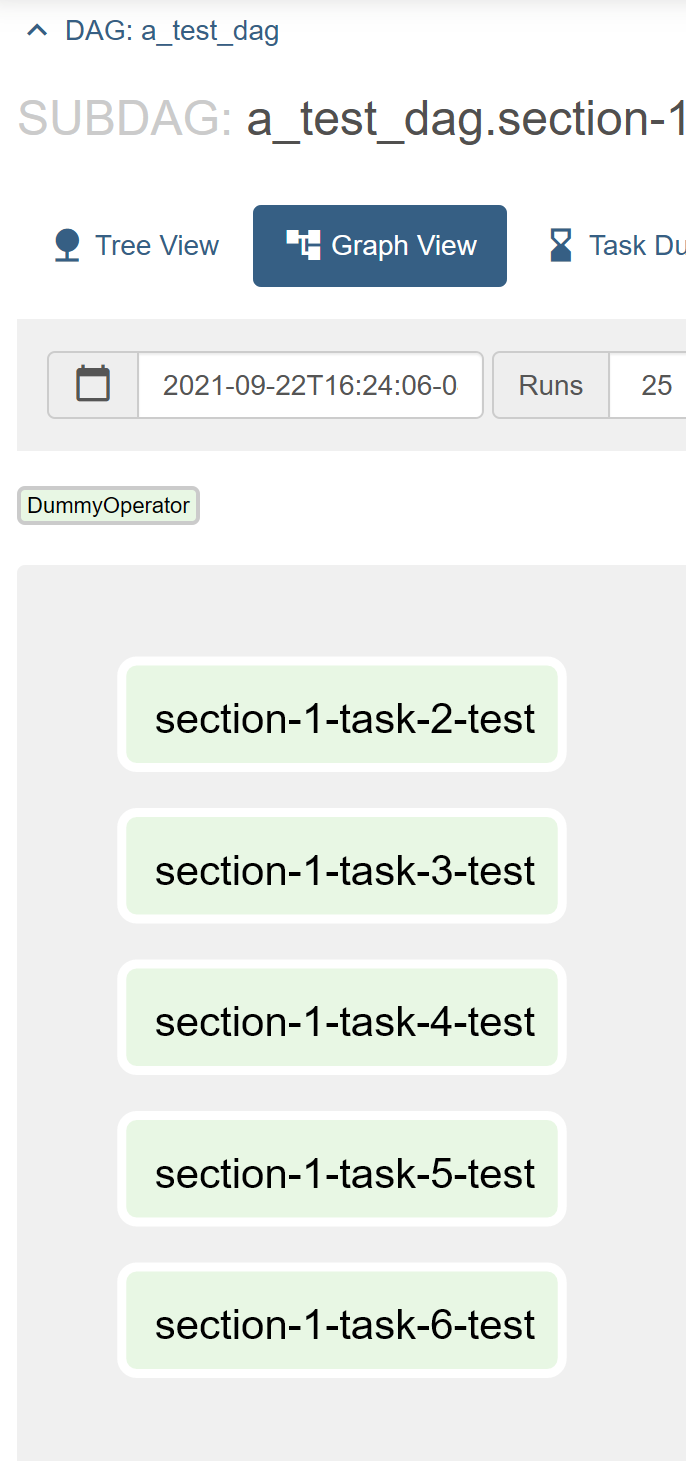This screenshot has height=1461, width=686.
Task: Click the up chevron next to DAG header
Action: pos(37,29)
